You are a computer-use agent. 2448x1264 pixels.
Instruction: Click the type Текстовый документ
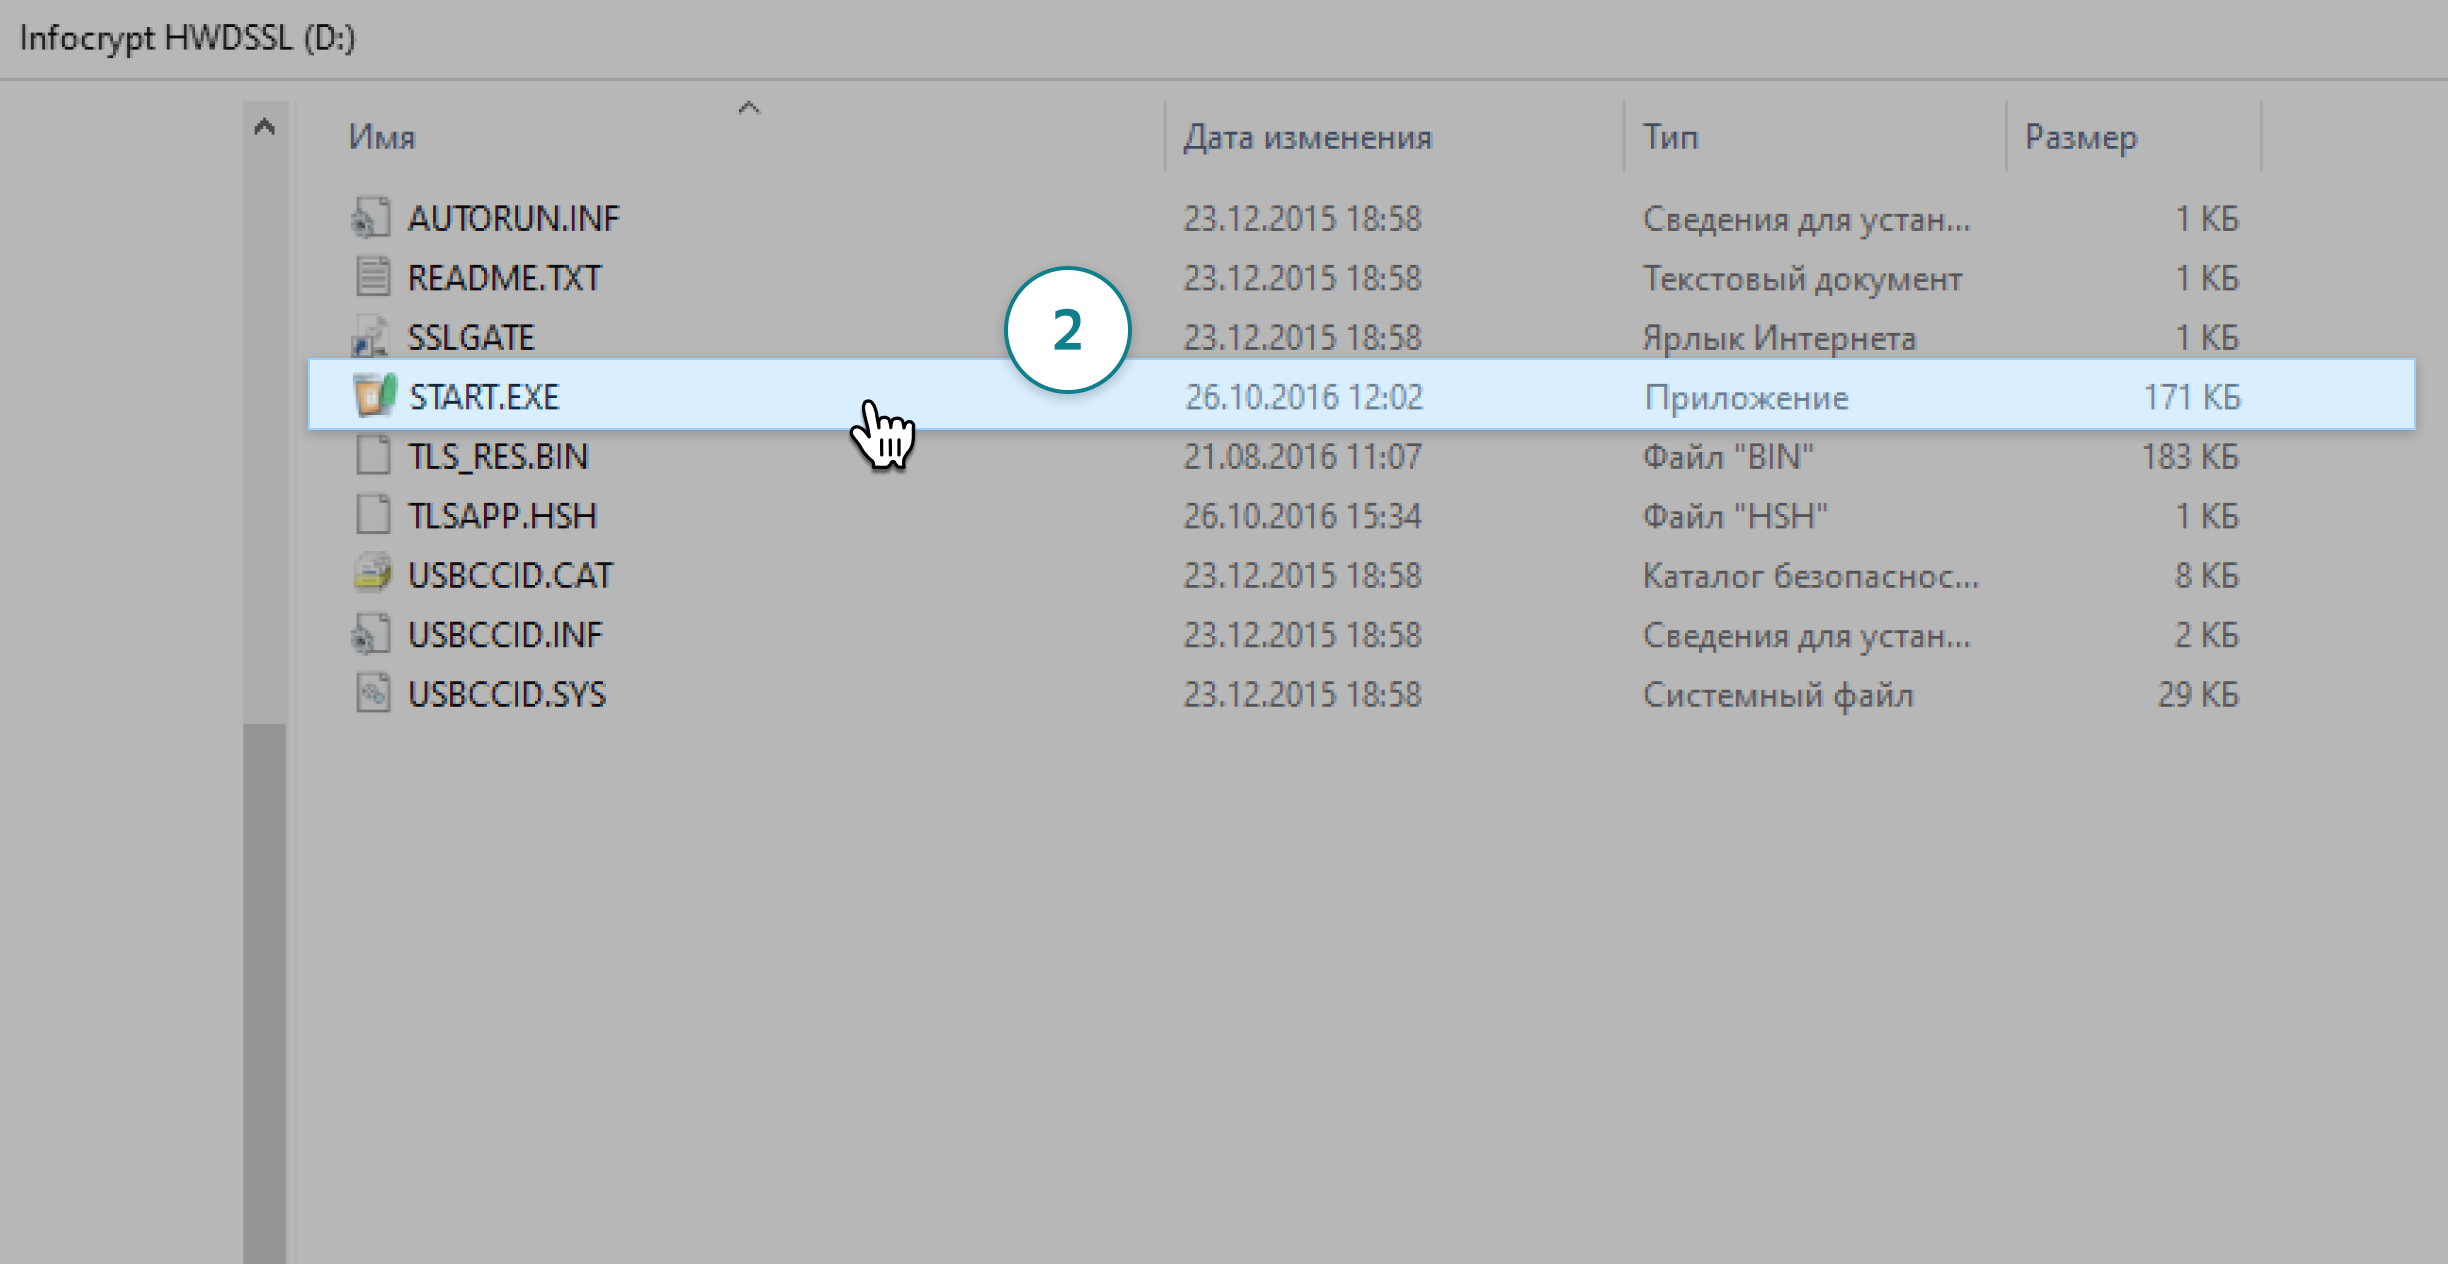coord(1802,278)
